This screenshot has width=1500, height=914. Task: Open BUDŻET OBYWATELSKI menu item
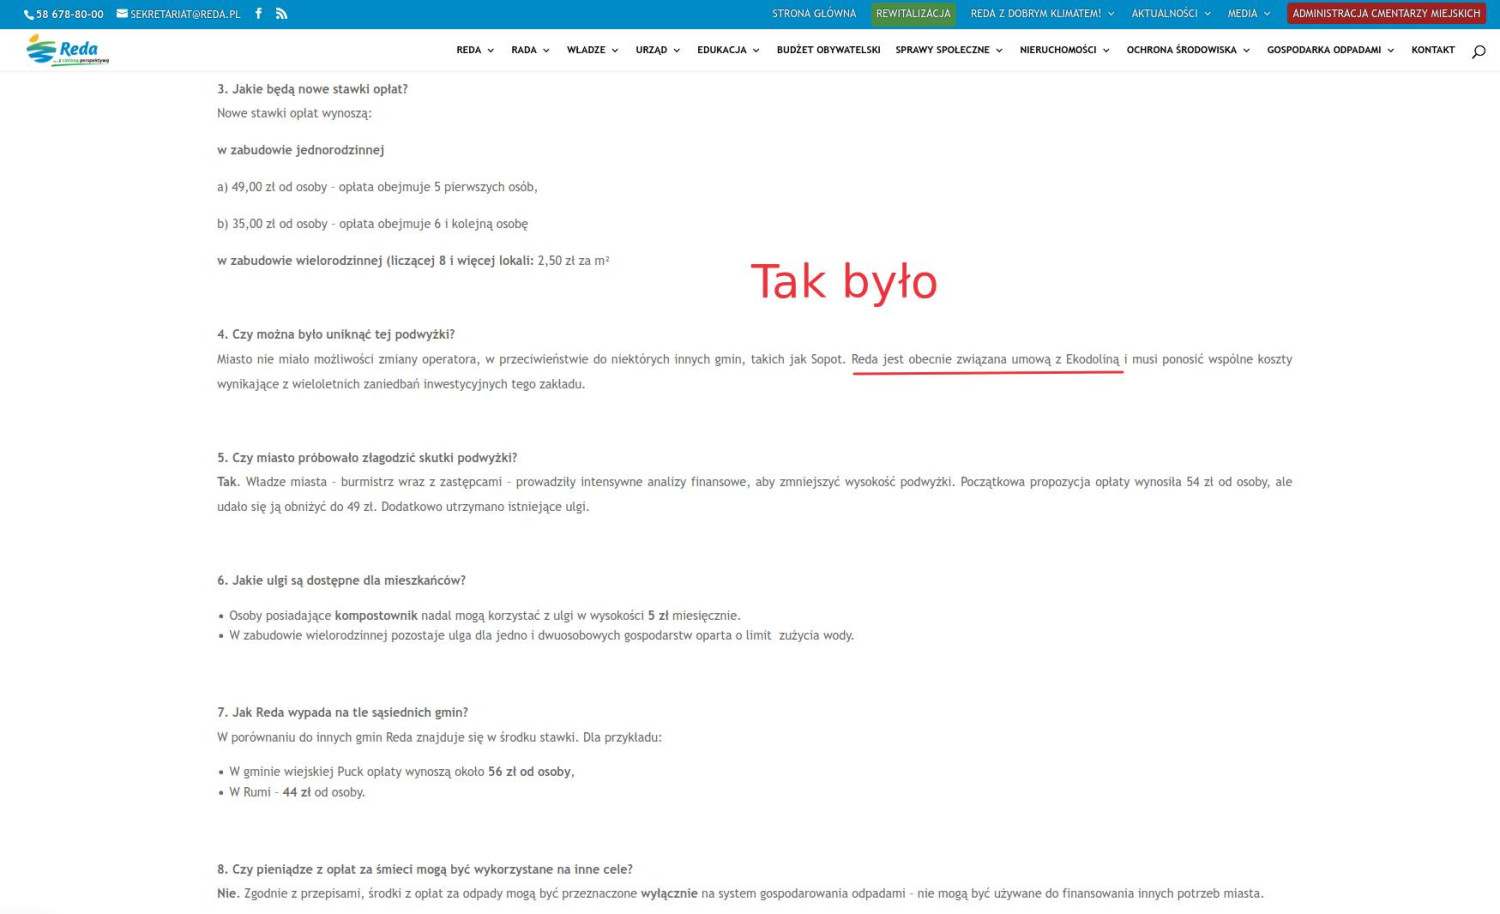pyautogui.click(x=828, y=50)
